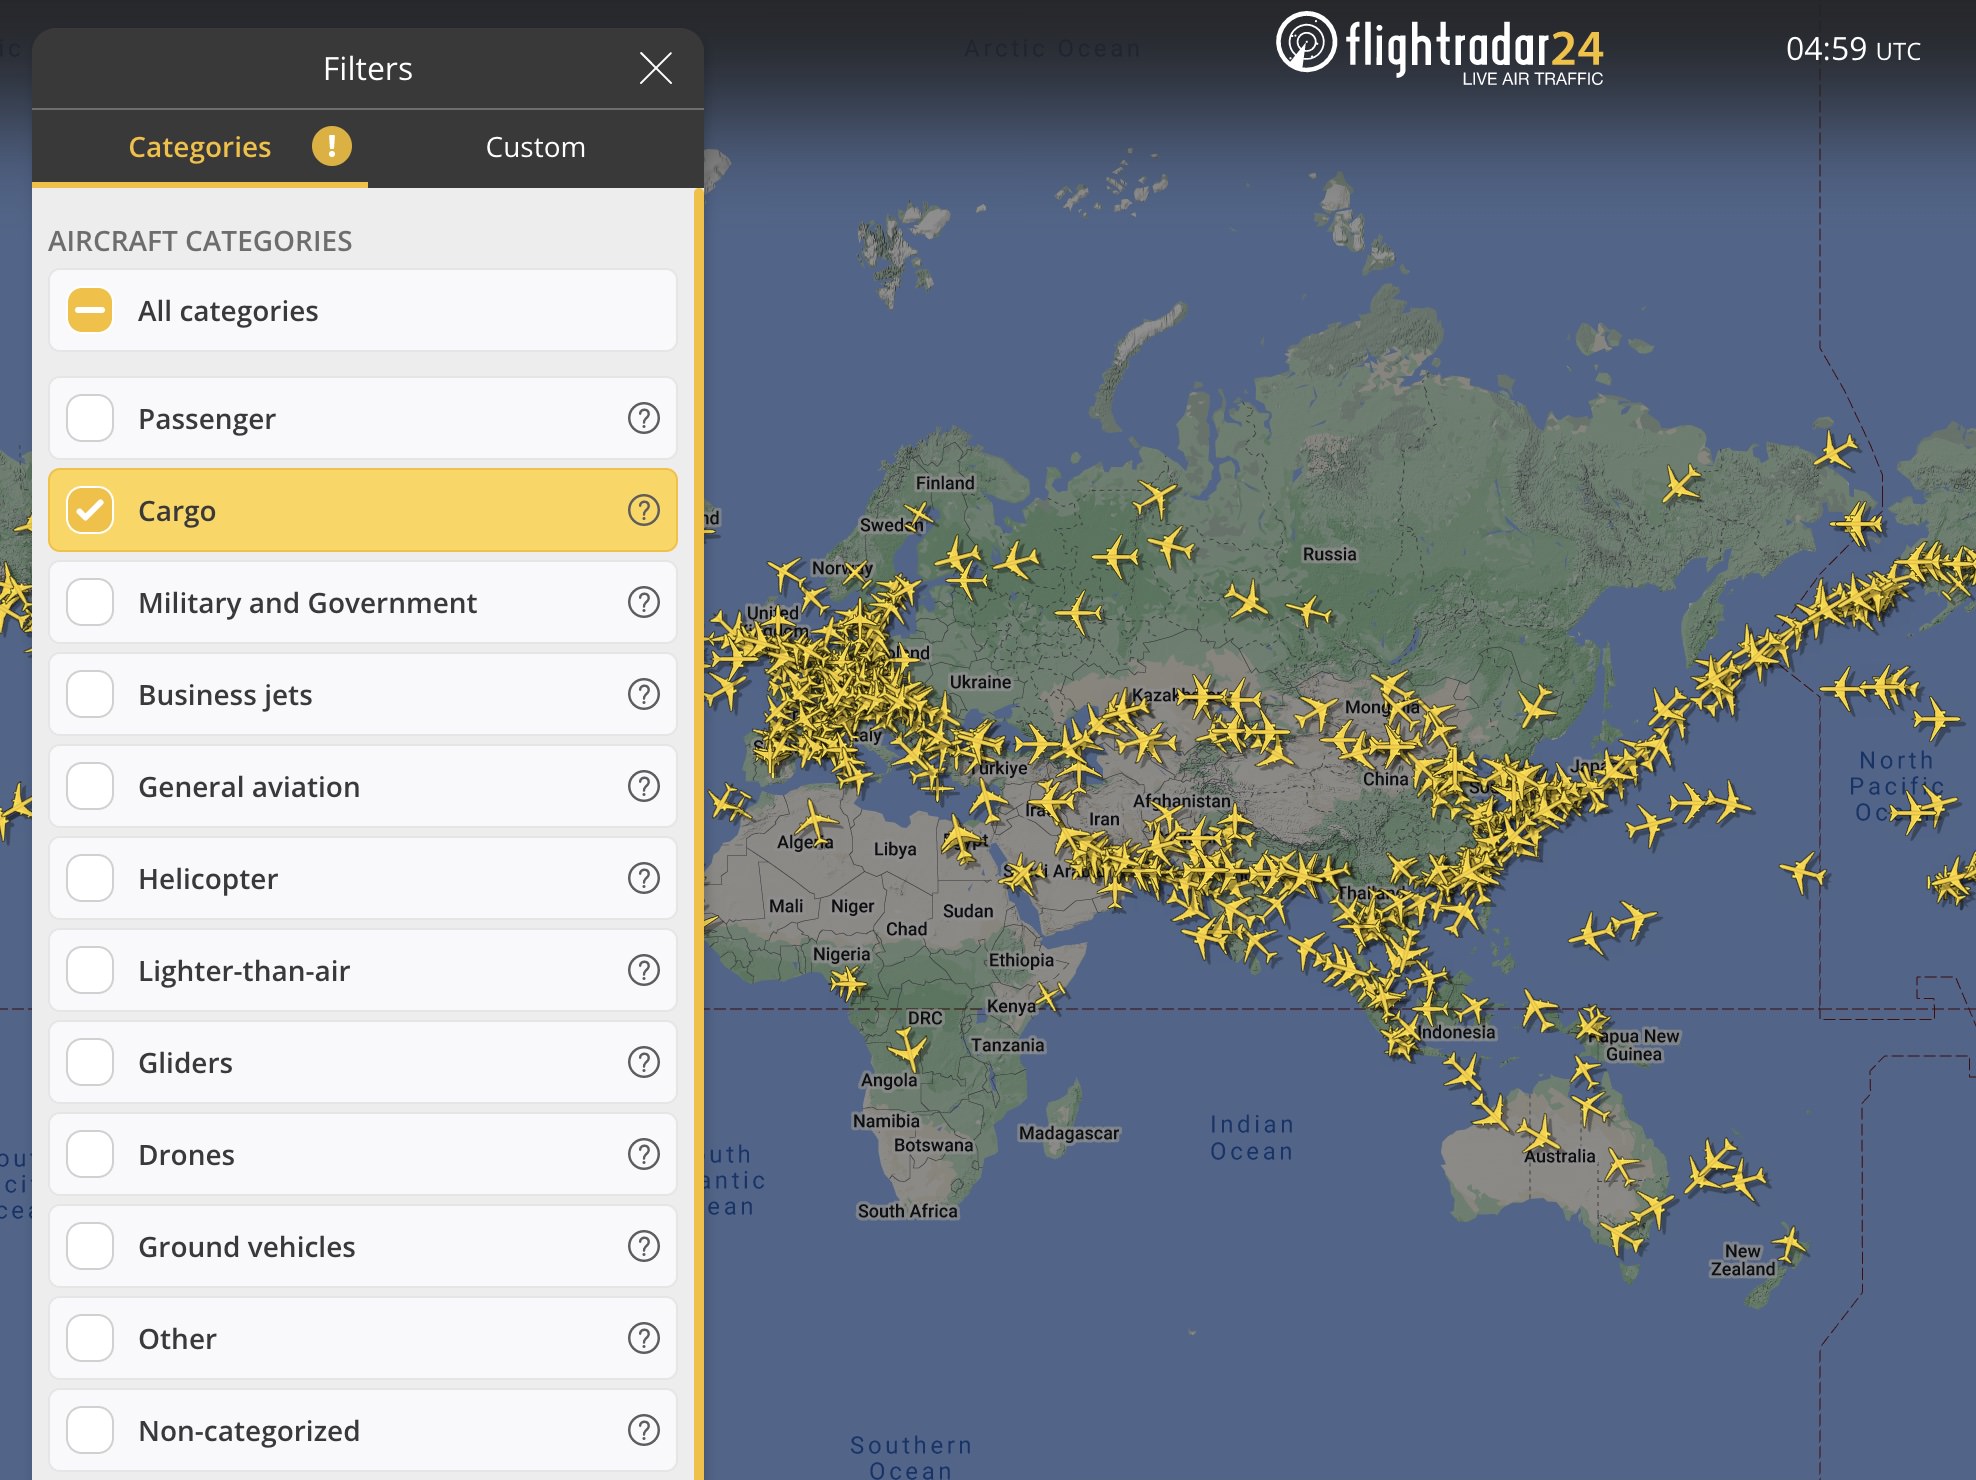This screenshot has height=1480, width=1976.
Task: Close the Filters panel
Action: pos(655,65)
